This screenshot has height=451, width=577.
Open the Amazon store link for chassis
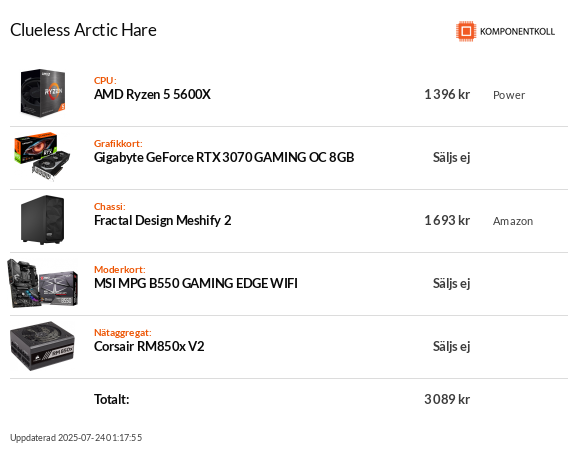point(513,221)
